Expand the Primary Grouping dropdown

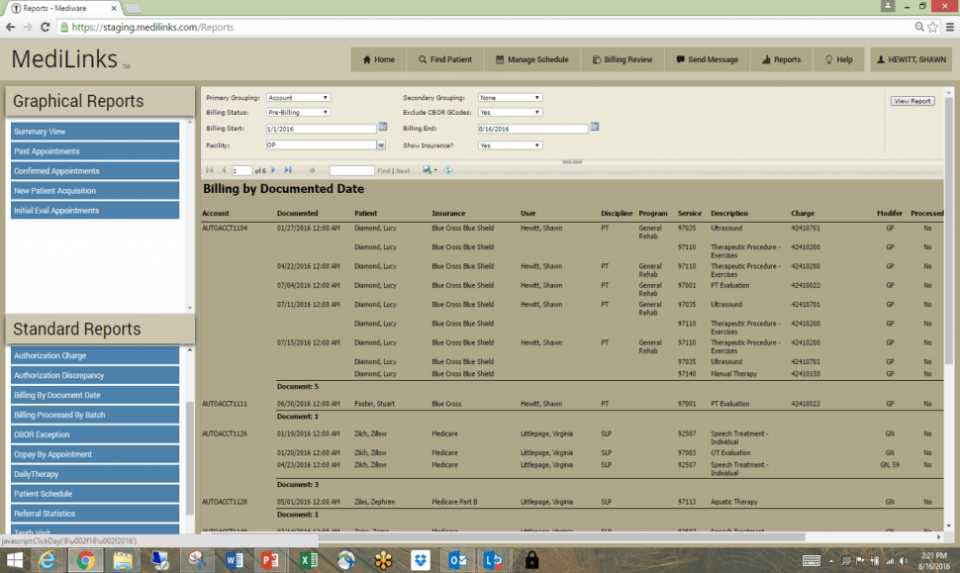[298, 97]
